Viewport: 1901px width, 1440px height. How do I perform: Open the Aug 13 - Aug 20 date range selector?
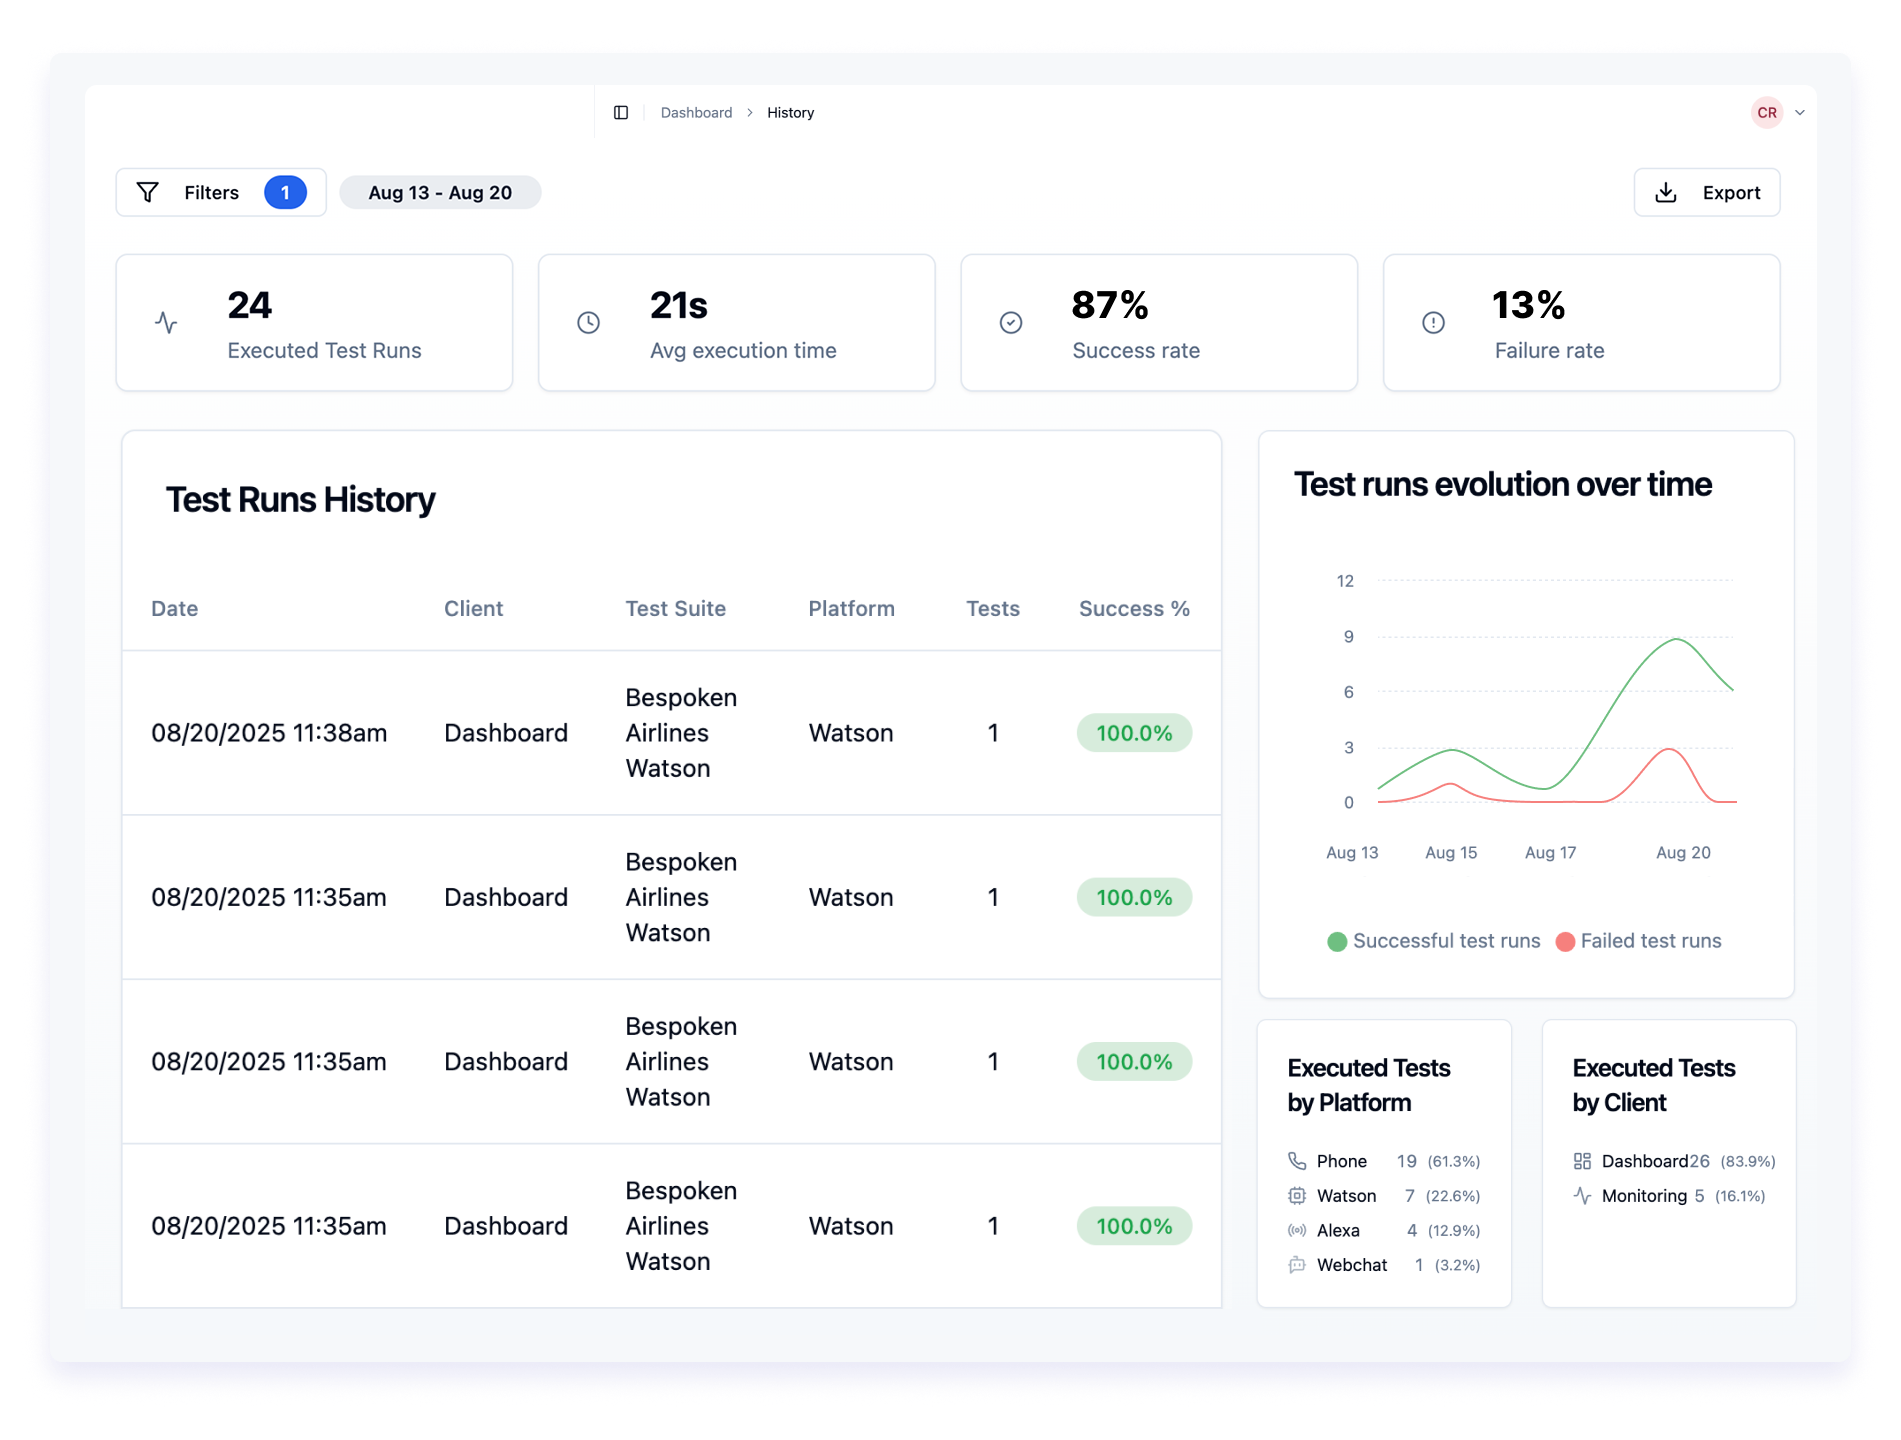pos(440,192)
